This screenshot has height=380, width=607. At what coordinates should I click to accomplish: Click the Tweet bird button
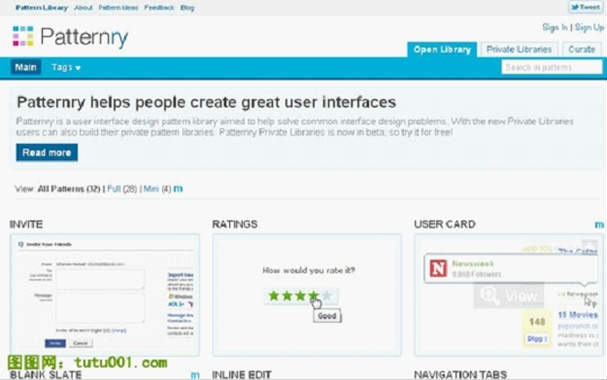point(585,7)
